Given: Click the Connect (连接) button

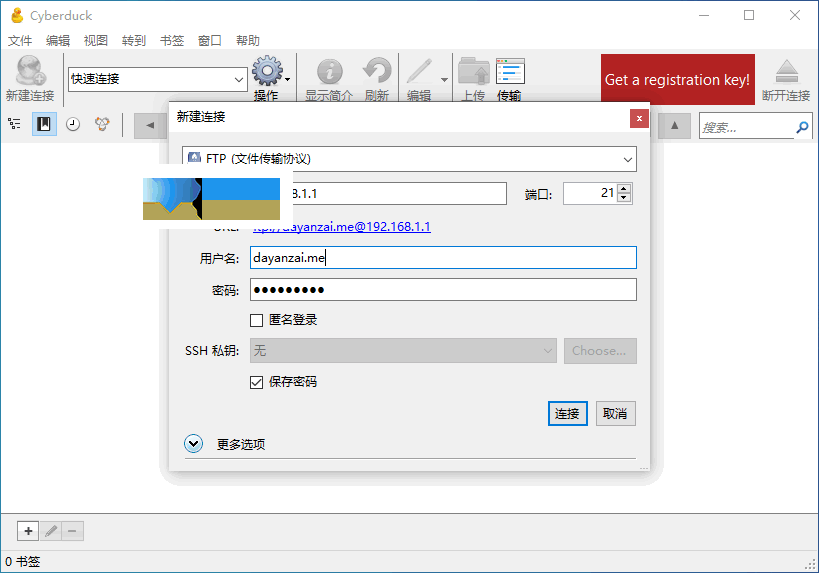Looking at the screenshot, I should click(568, 414).
